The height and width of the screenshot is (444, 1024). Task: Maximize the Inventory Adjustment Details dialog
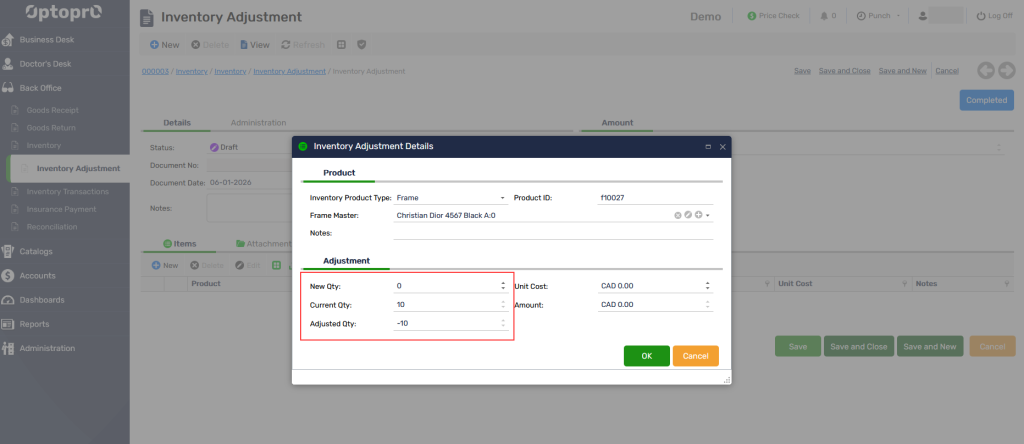tap(708, 146)
